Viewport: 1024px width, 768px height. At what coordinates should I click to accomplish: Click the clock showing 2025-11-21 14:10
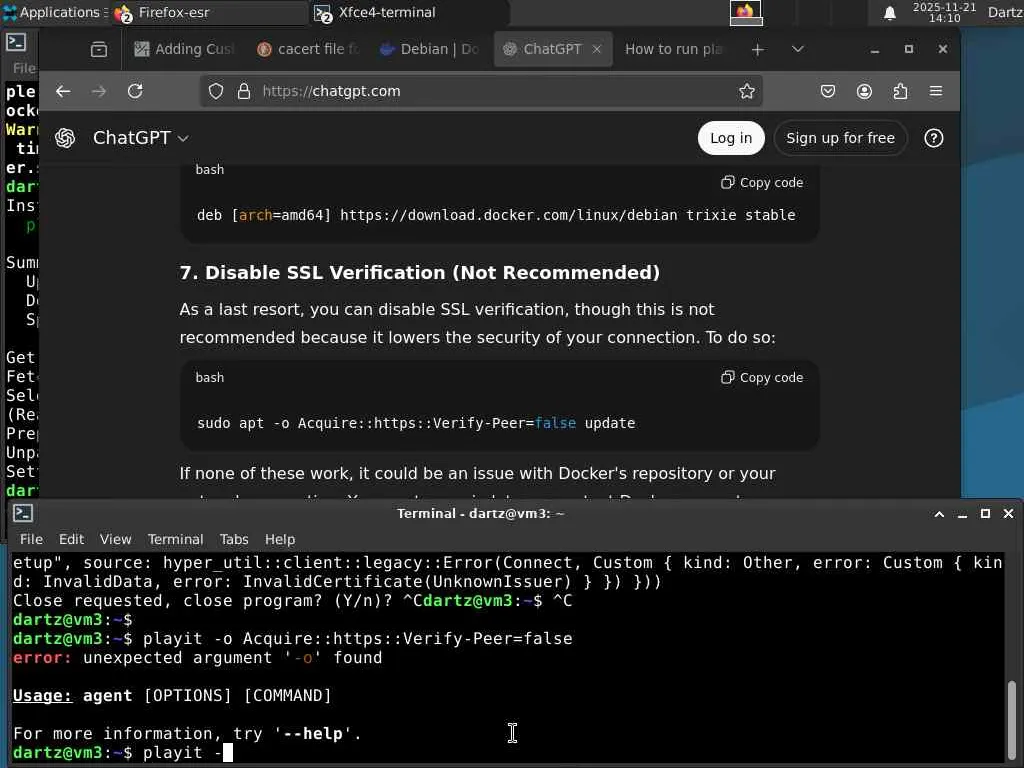point(944,12)
